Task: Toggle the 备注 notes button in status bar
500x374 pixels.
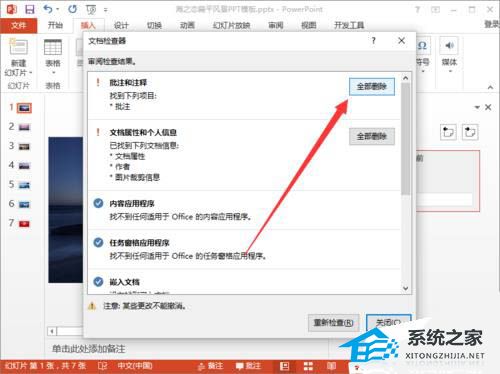Action: click(x=210, y=366)
